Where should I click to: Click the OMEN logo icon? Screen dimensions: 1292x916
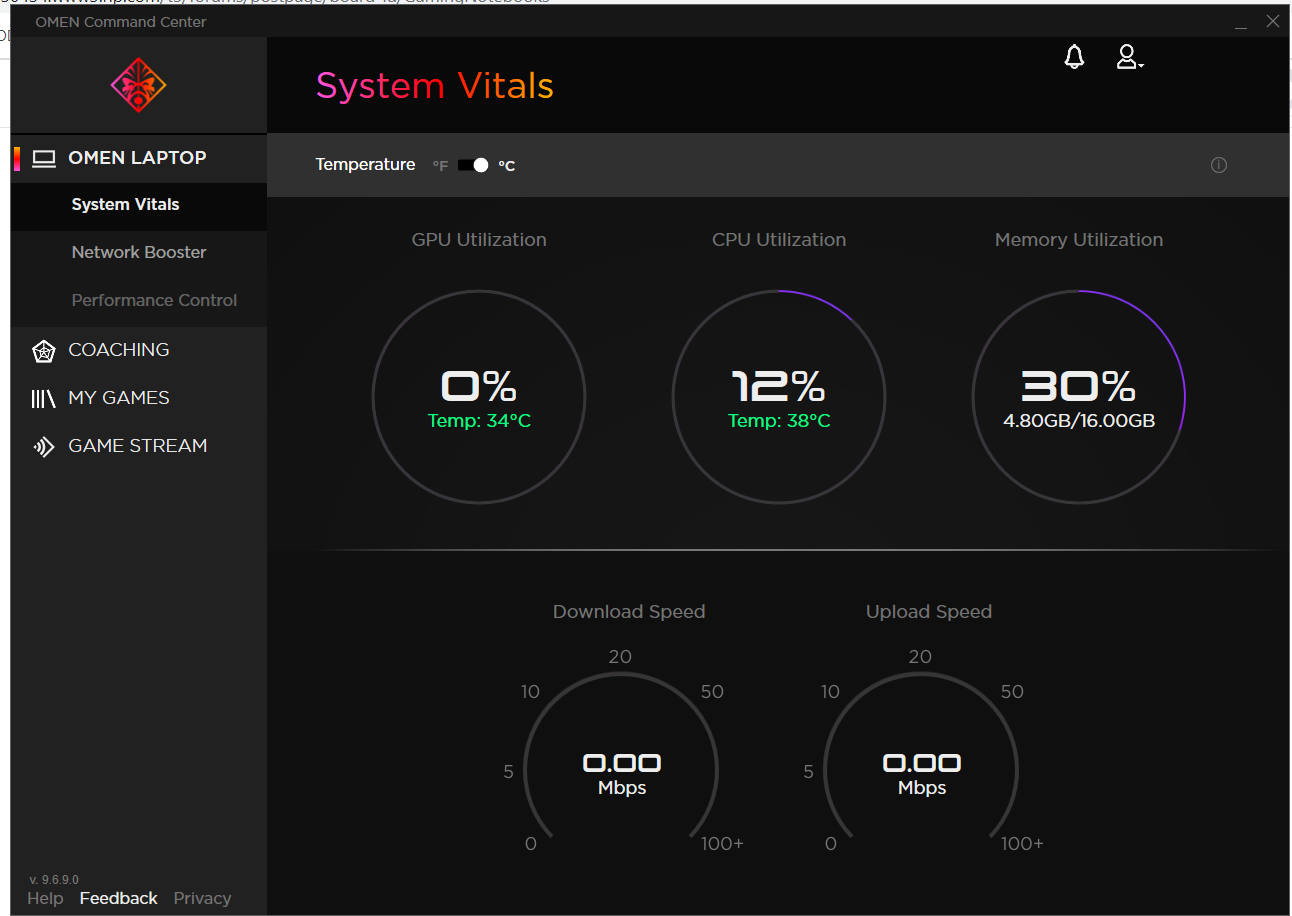coord(139,85)
